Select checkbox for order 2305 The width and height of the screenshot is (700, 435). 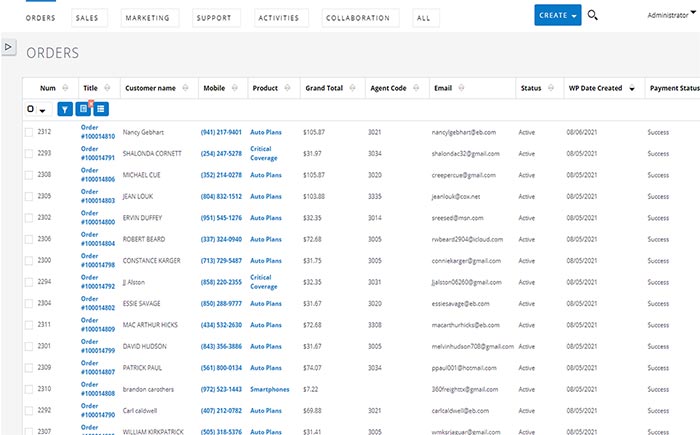pyautogui.click(x=29, y=197)
